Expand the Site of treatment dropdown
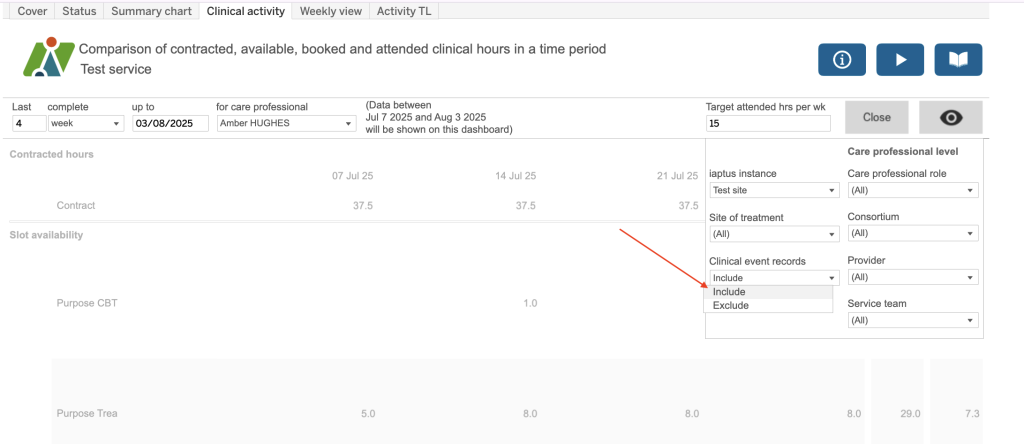Viewport: 1024px width, 444px height. click(x=773, y=234)
